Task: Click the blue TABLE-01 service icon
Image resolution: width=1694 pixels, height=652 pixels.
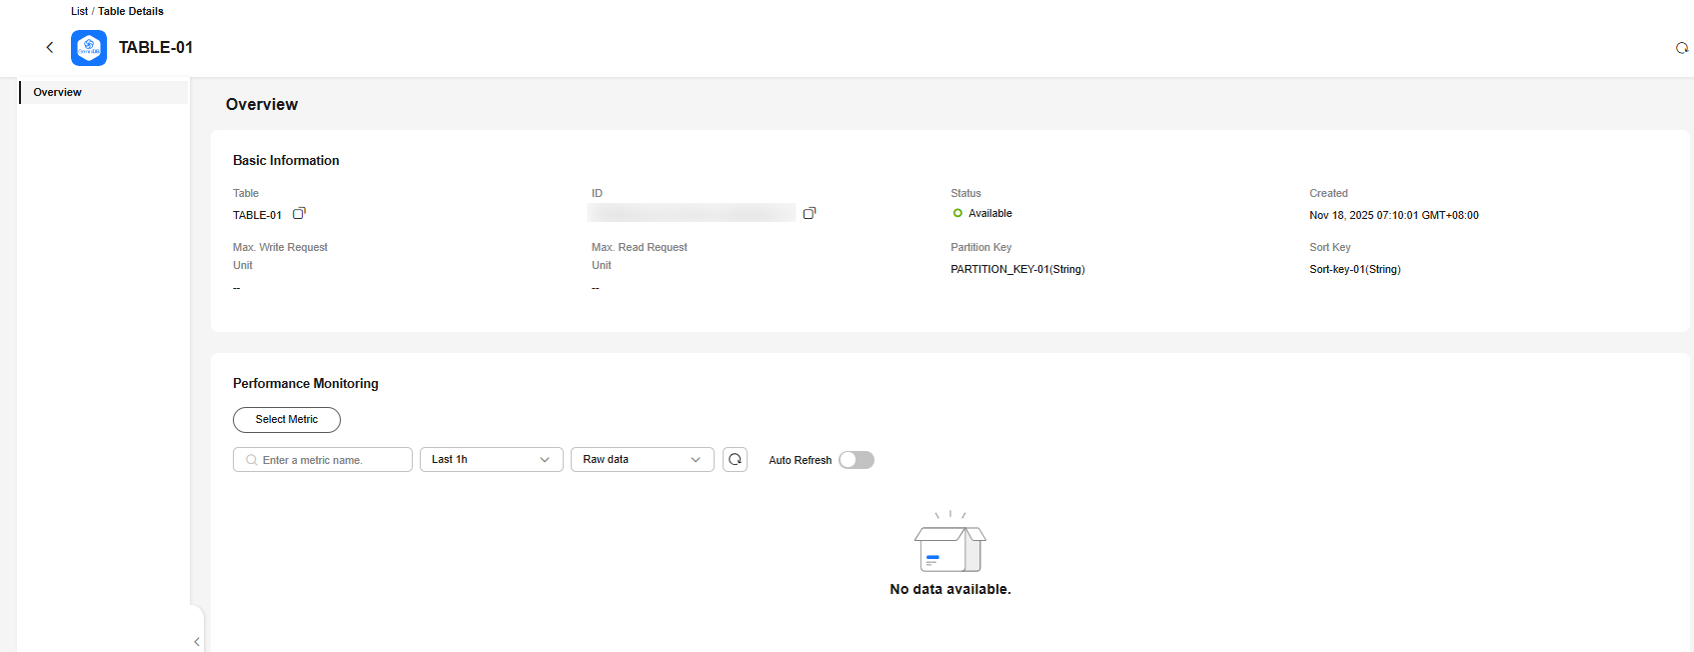Action: click(x=89, y=47)
